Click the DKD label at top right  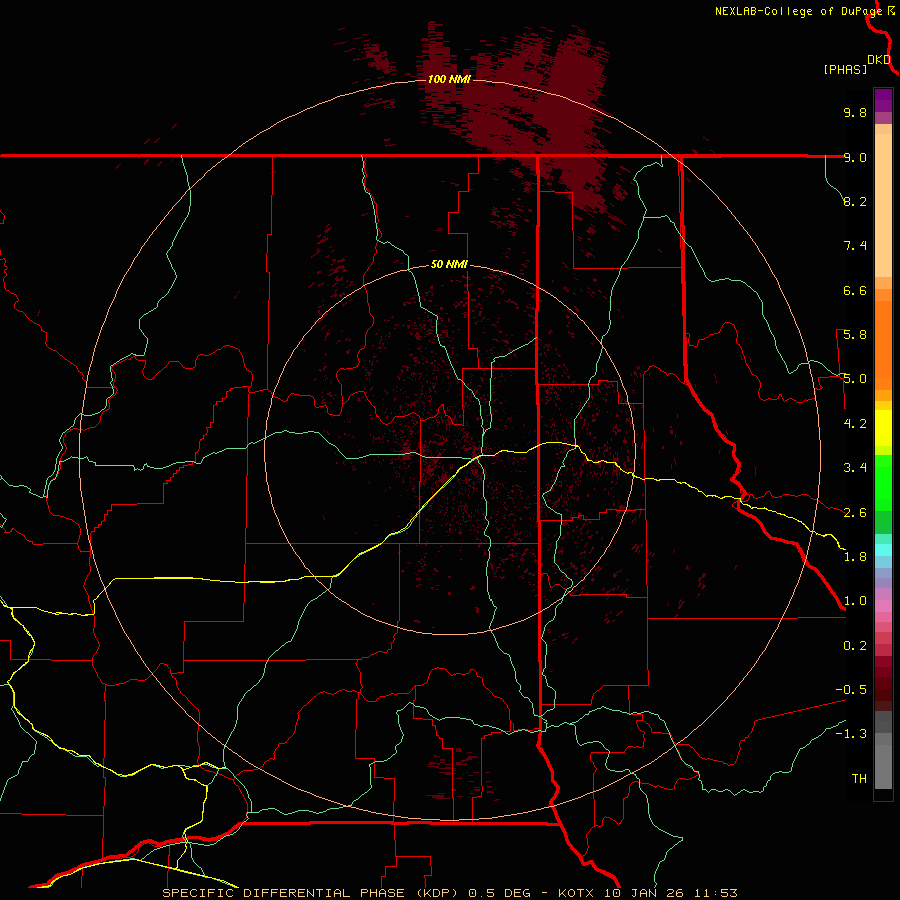(879, 60)
